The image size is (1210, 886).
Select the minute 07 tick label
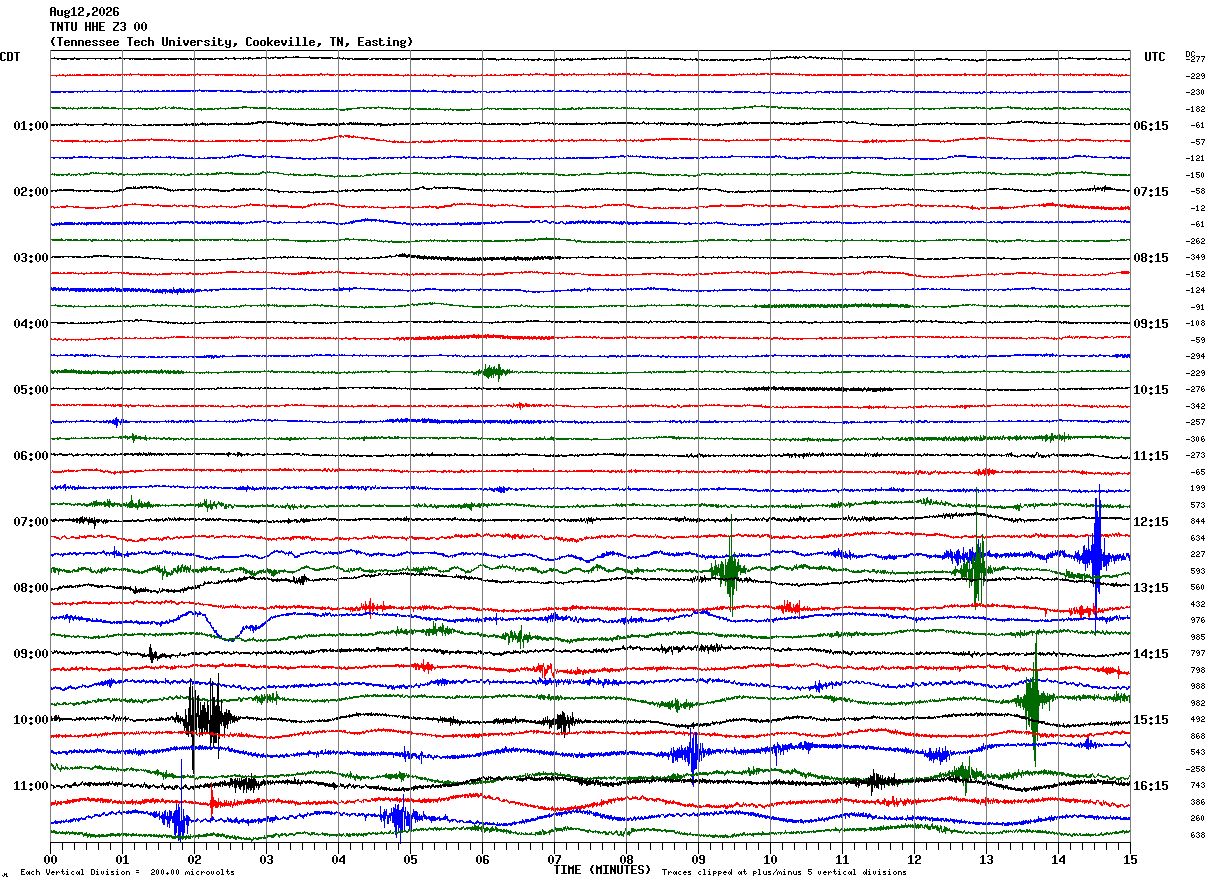click(554, 859)
